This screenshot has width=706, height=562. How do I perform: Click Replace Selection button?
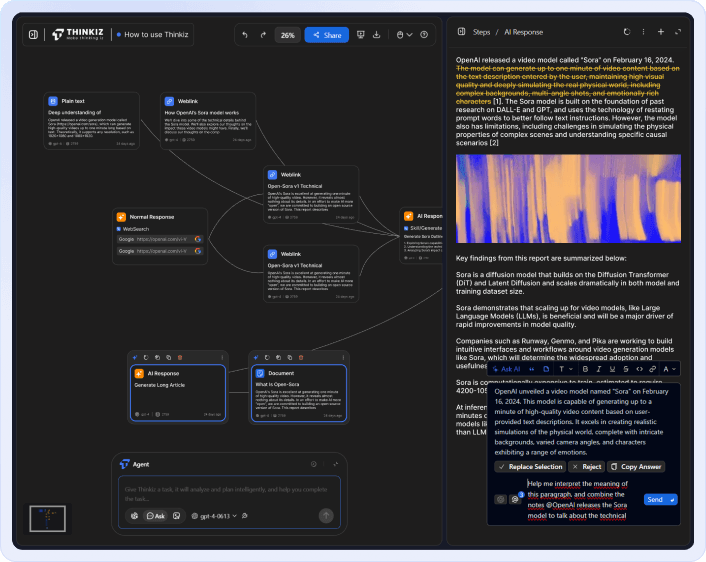pyautogui.click(x=530, y=467)
